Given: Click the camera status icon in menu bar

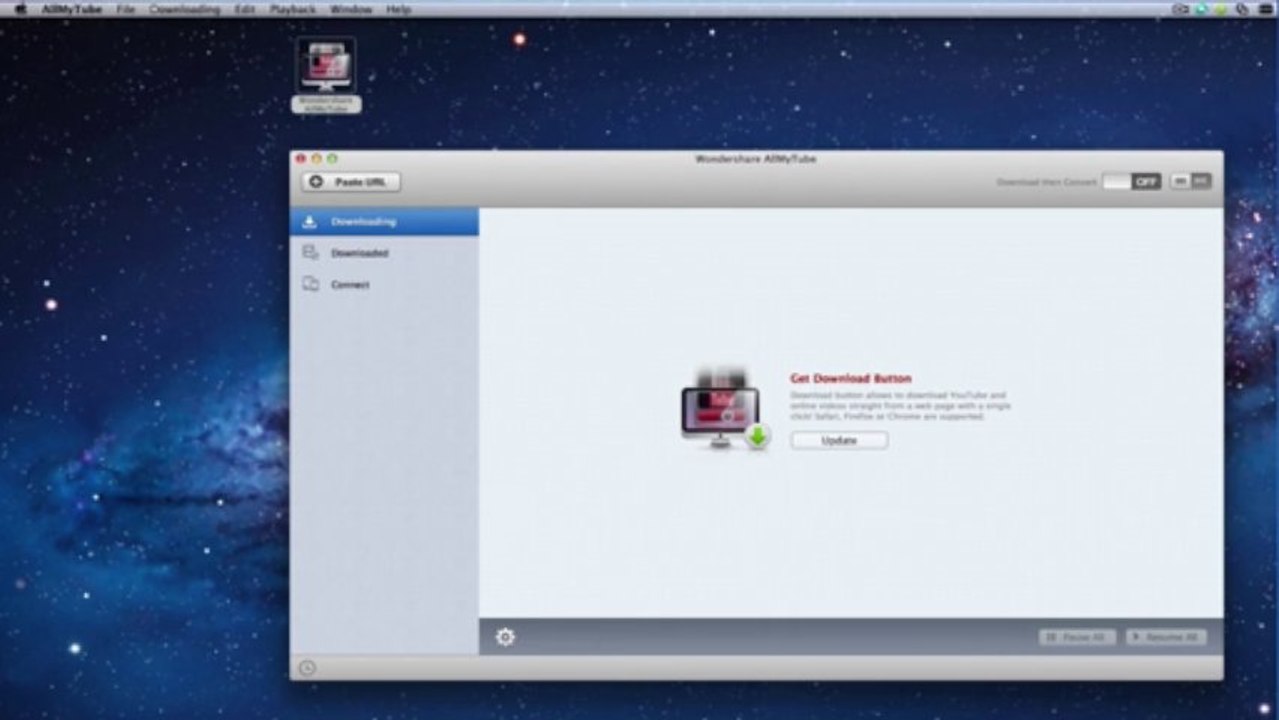Looking at the screenshot, I should point(1180,9).
